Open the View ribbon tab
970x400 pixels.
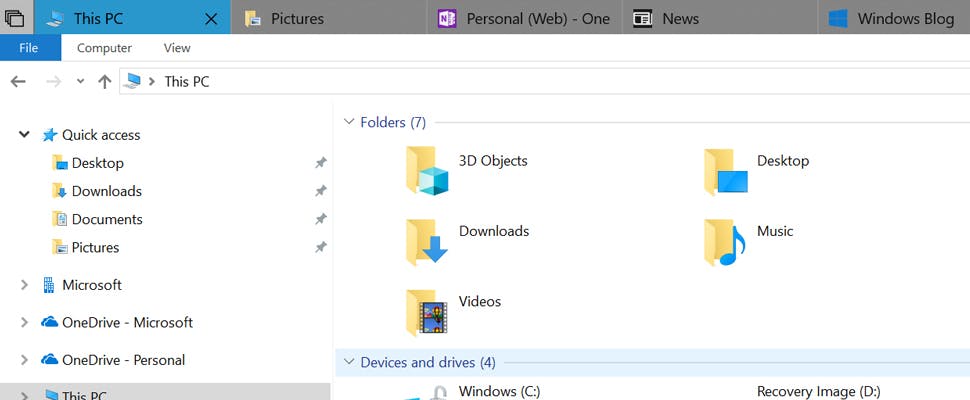pos(177,48)
